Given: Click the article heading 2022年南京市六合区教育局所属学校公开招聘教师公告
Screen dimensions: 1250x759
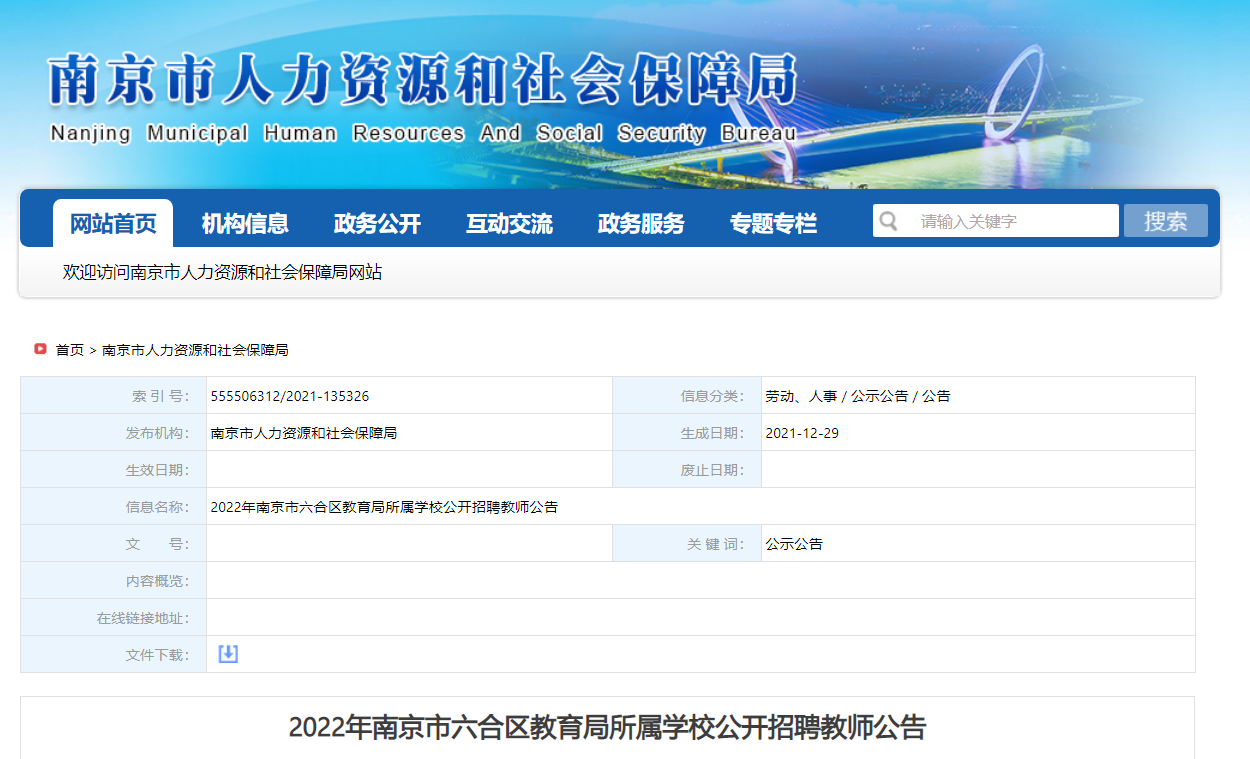Looking at the screenshot, I should click(607, 727).
